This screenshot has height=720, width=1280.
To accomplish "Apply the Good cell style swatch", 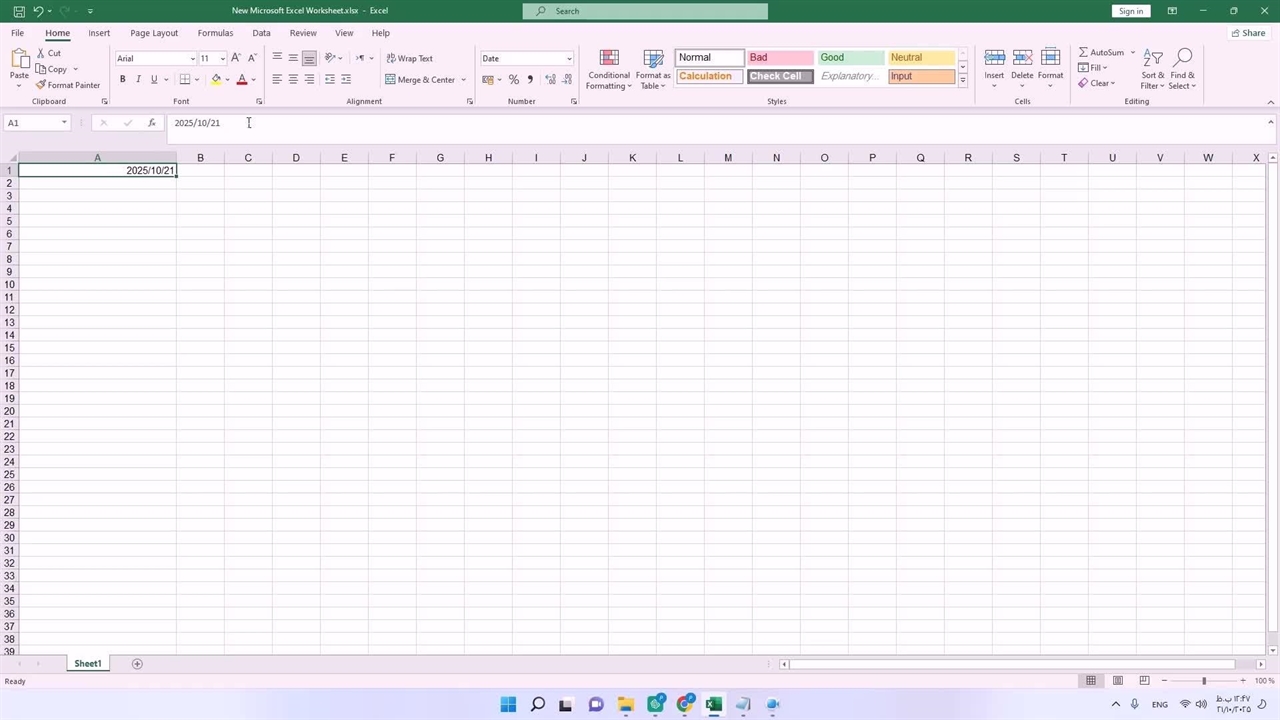I will pos(850,57).
